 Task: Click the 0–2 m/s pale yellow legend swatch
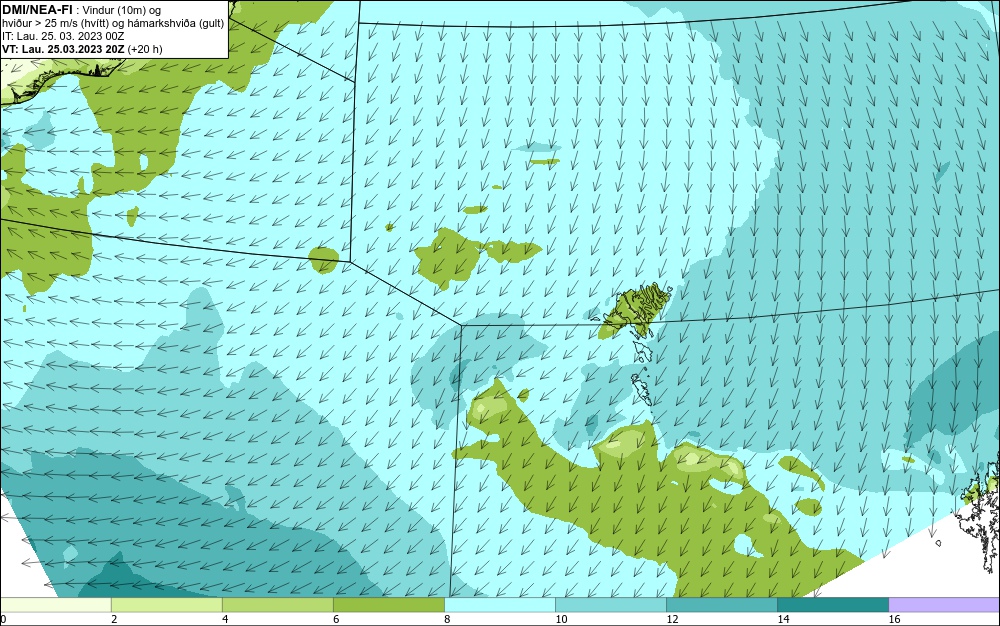(55, 605)
